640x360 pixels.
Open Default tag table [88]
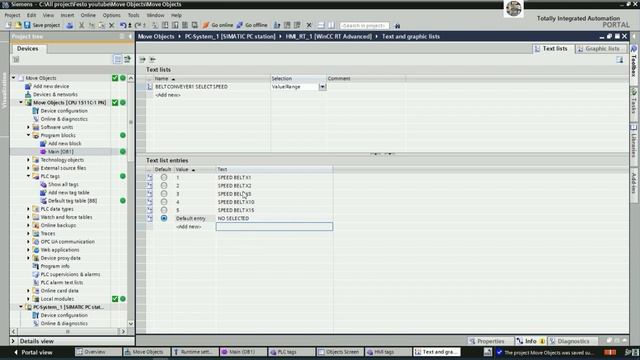point(72,201)
